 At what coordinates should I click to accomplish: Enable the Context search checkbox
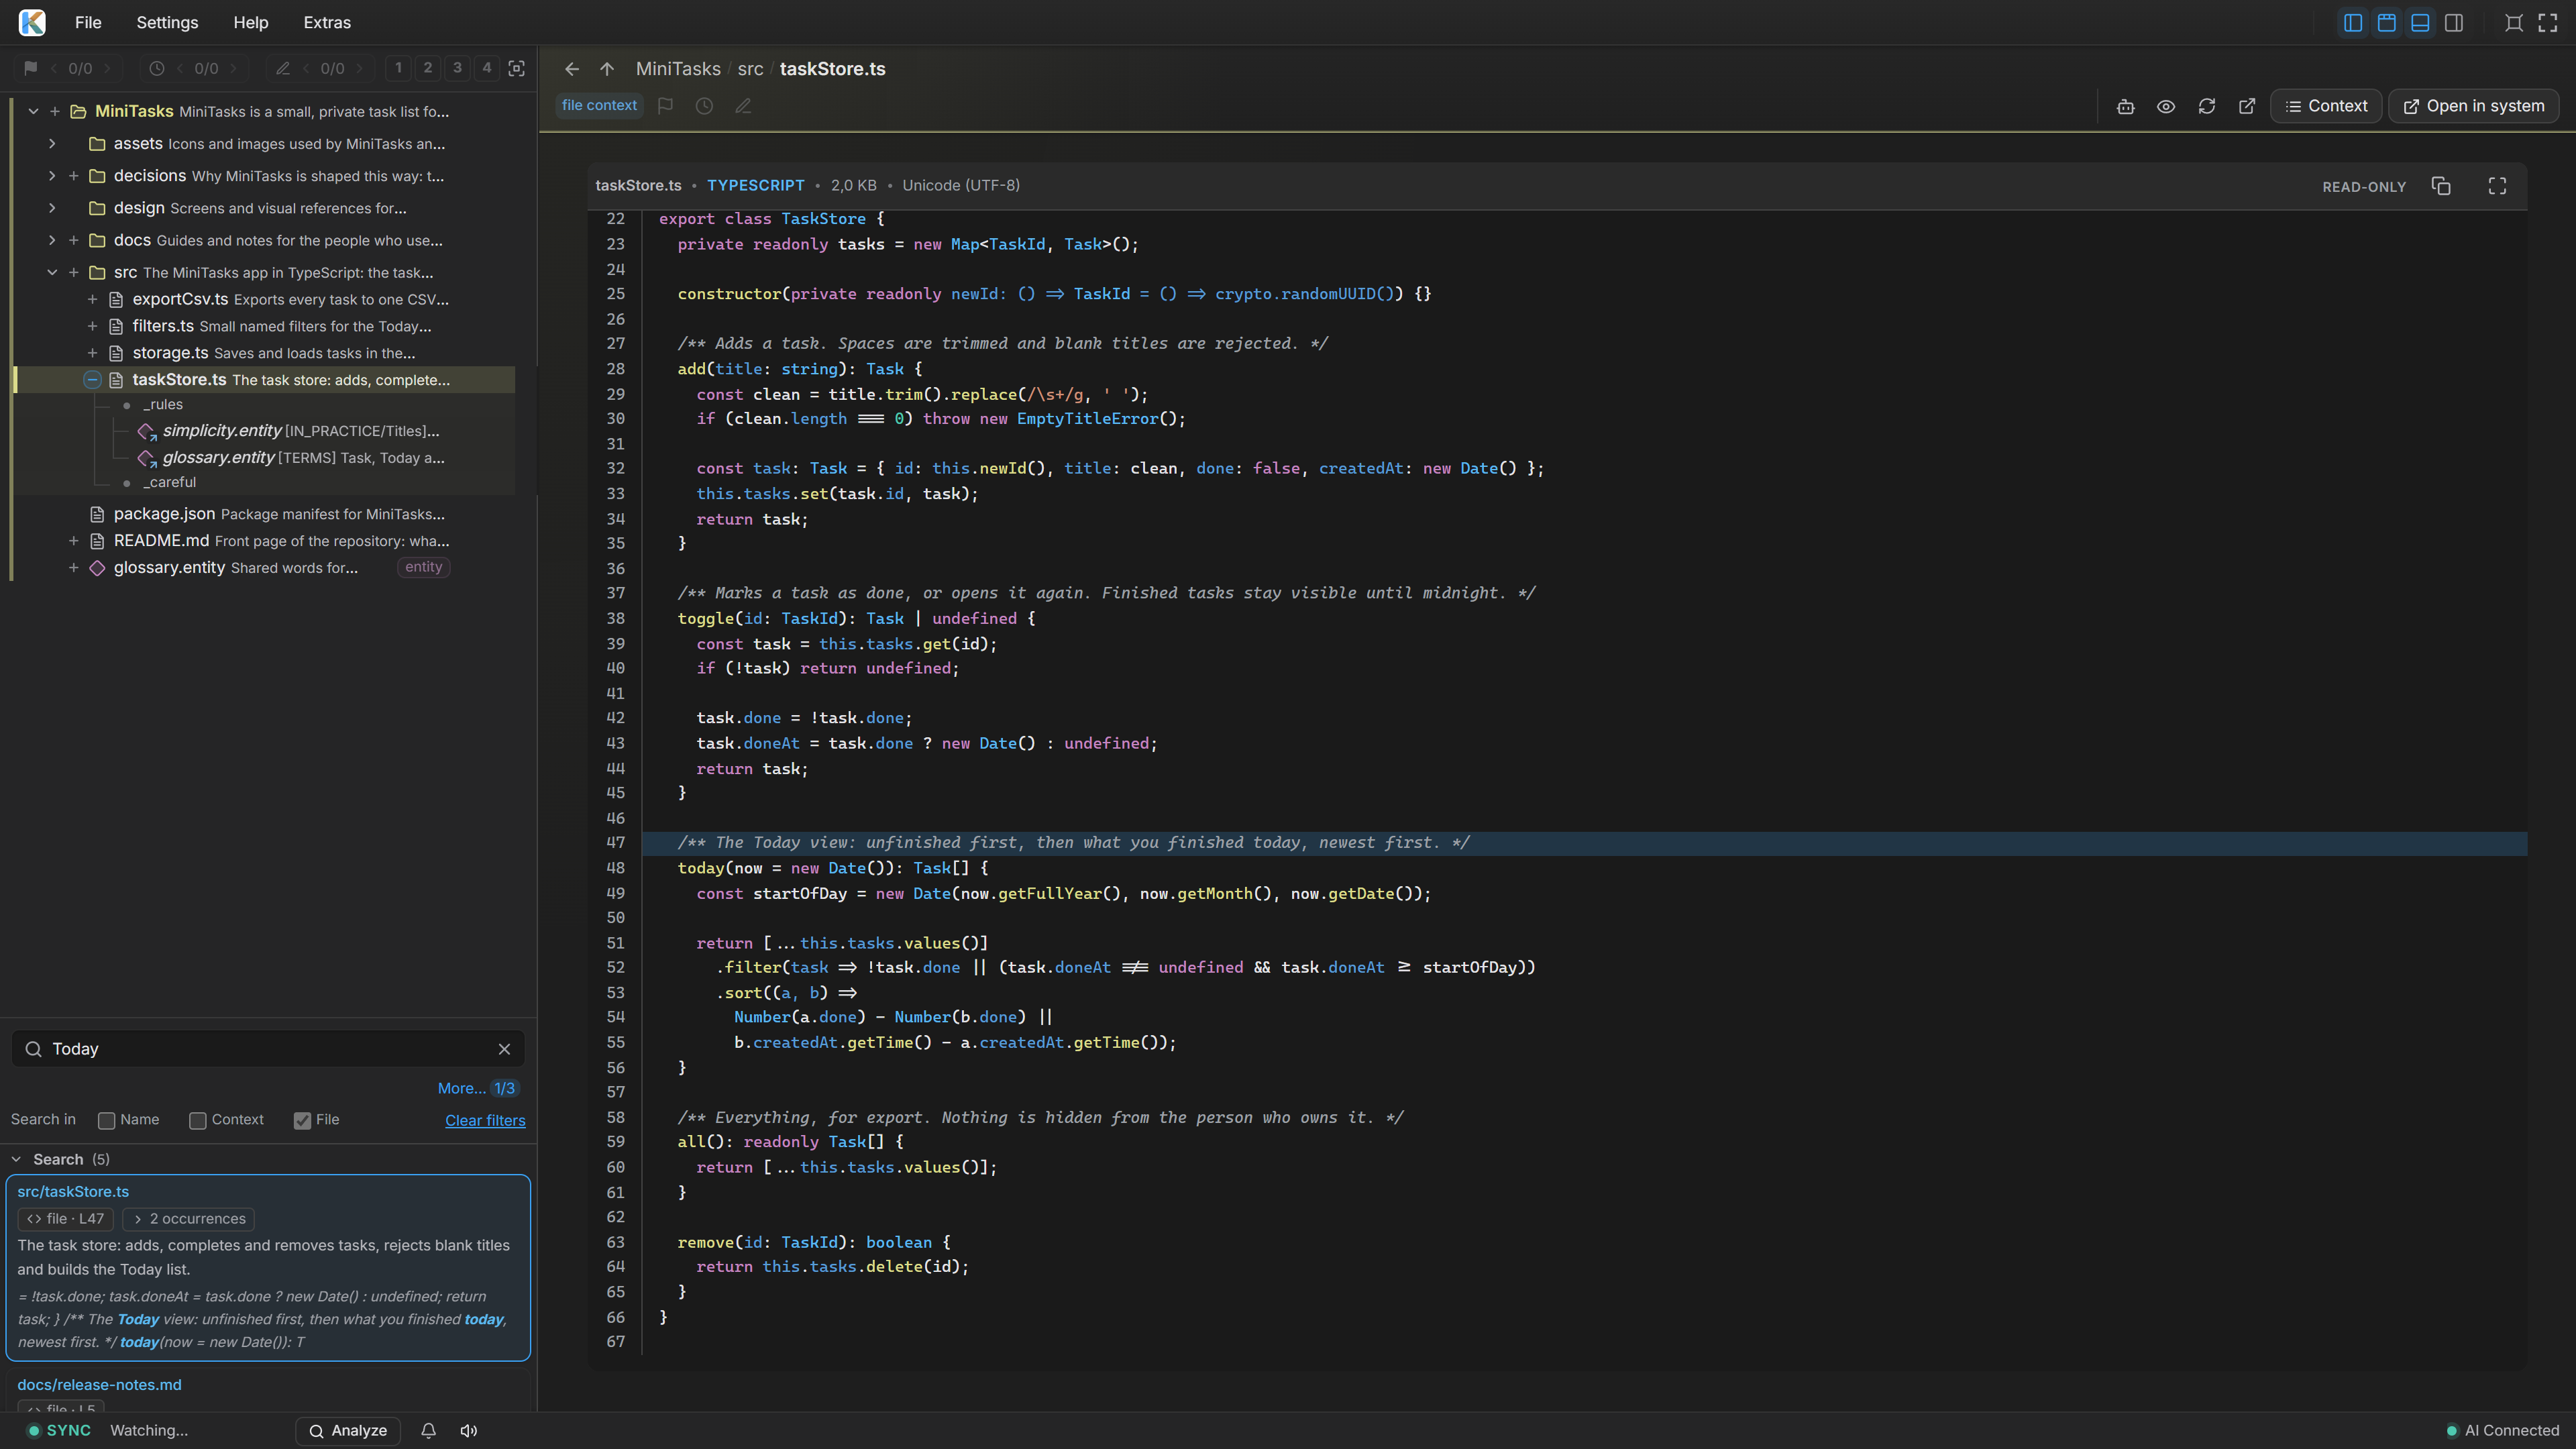[198, 1120]
